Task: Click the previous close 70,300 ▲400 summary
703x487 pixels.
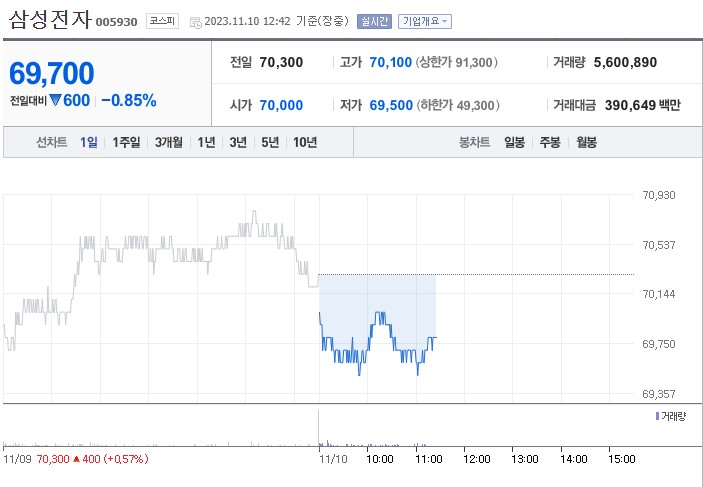Action: (x=92, y=459)
